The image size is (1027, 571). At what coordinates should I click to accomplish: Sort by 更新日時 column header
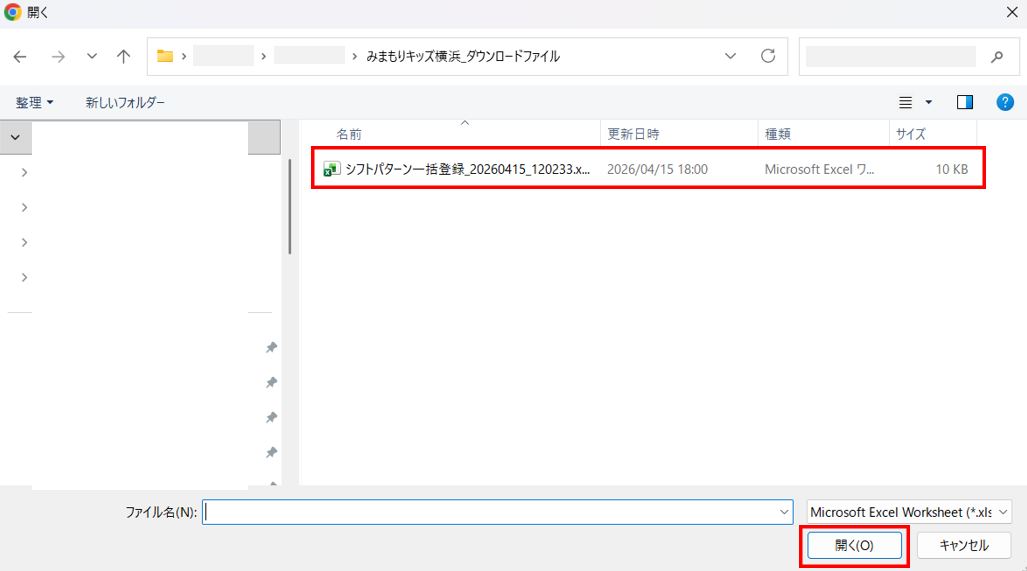pyautogui.click(x=633, y=134)
